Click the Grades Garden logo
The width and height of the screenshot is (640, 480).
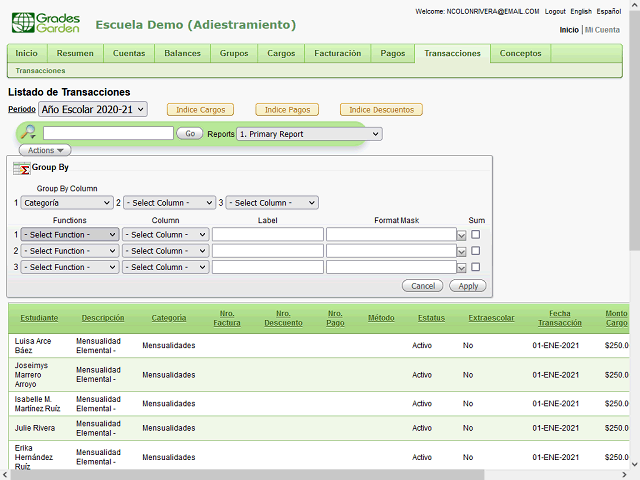pyautogui.click(x=45, y=23)
